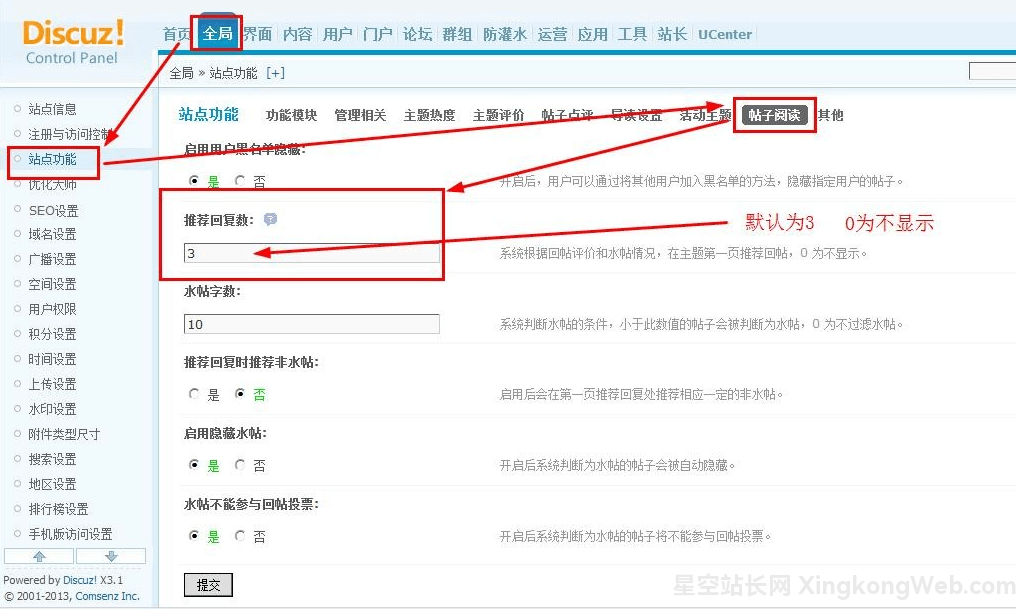Select 否 for 启用用户黑名单隐藏
Image resolution: width=1016 pixels, height=610 pixels.
(238, 181)
